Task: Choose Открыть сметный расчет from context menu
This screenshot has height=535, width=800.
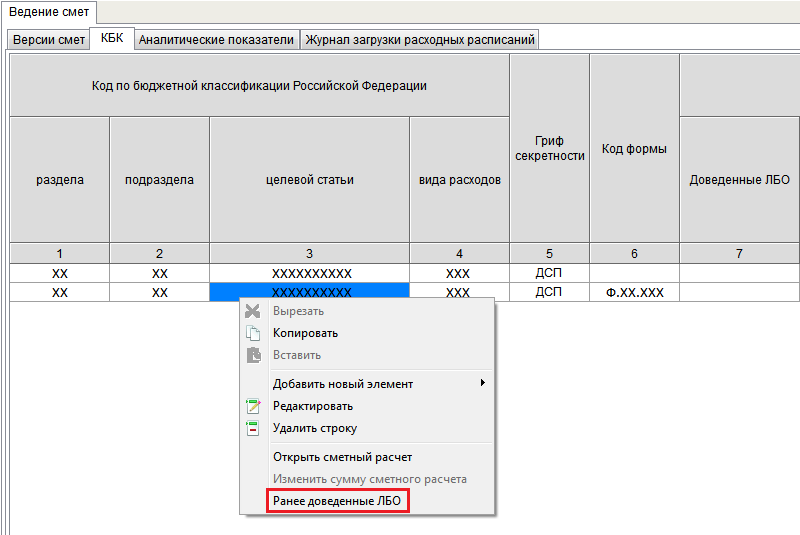Action: coord(342,457)
